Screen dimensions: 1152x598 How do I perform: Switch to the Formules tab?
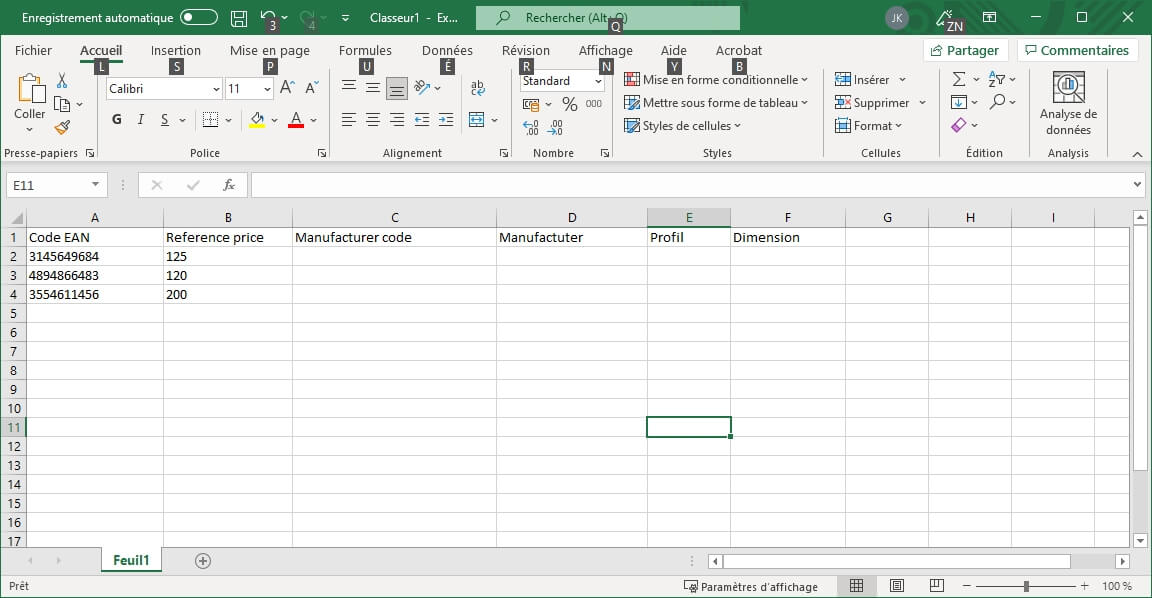pyautogui.click(x=365, y=50)
